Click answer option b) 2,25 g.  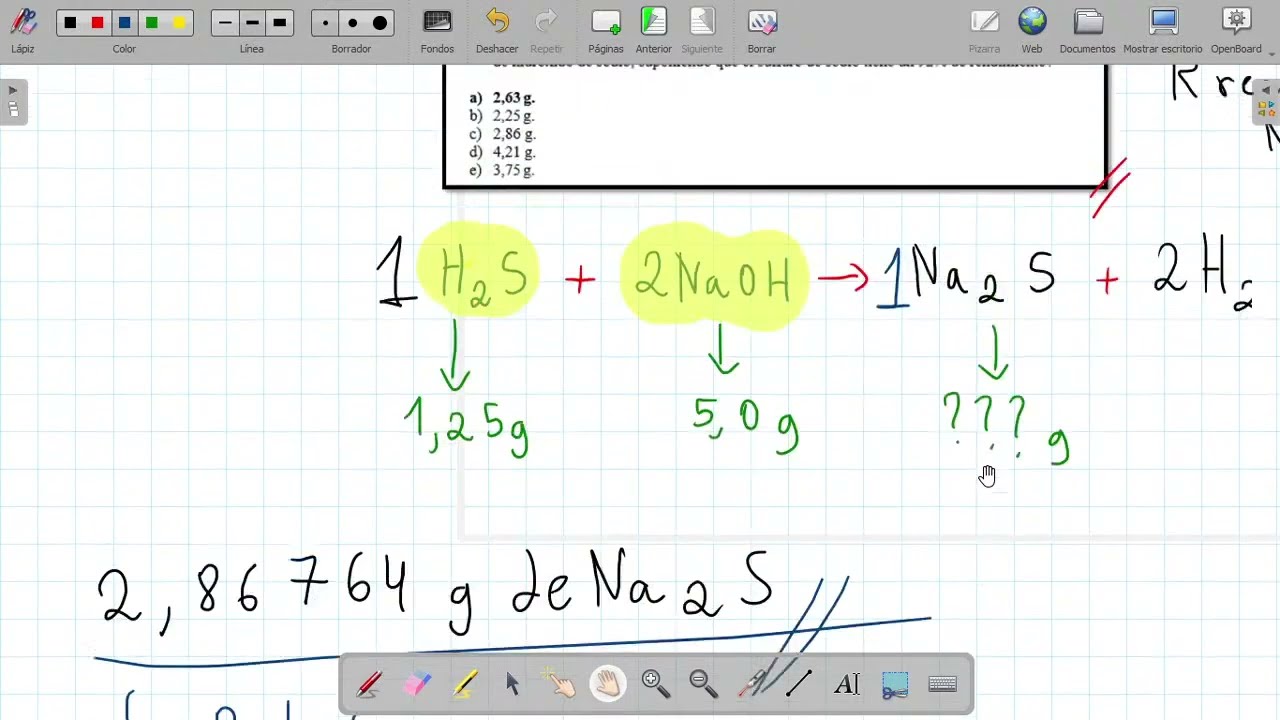(x=502, y=116)
